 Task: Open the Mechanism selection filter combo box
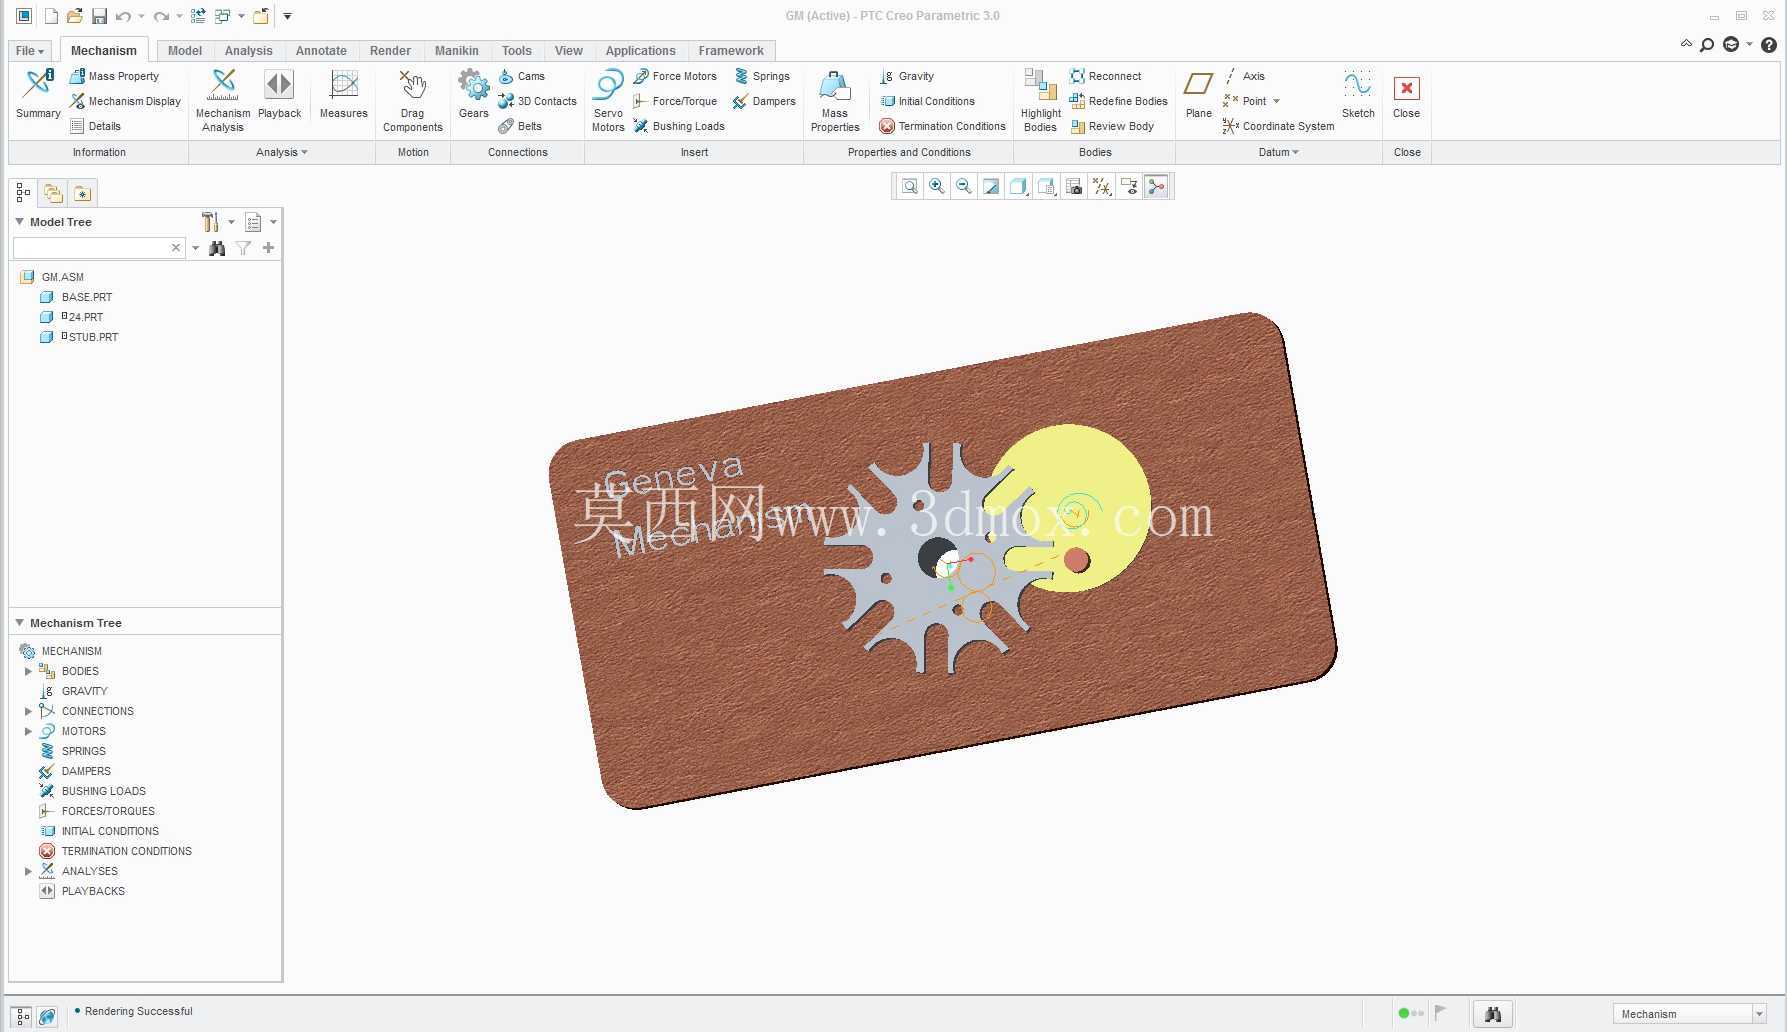click(1690, 1014)
